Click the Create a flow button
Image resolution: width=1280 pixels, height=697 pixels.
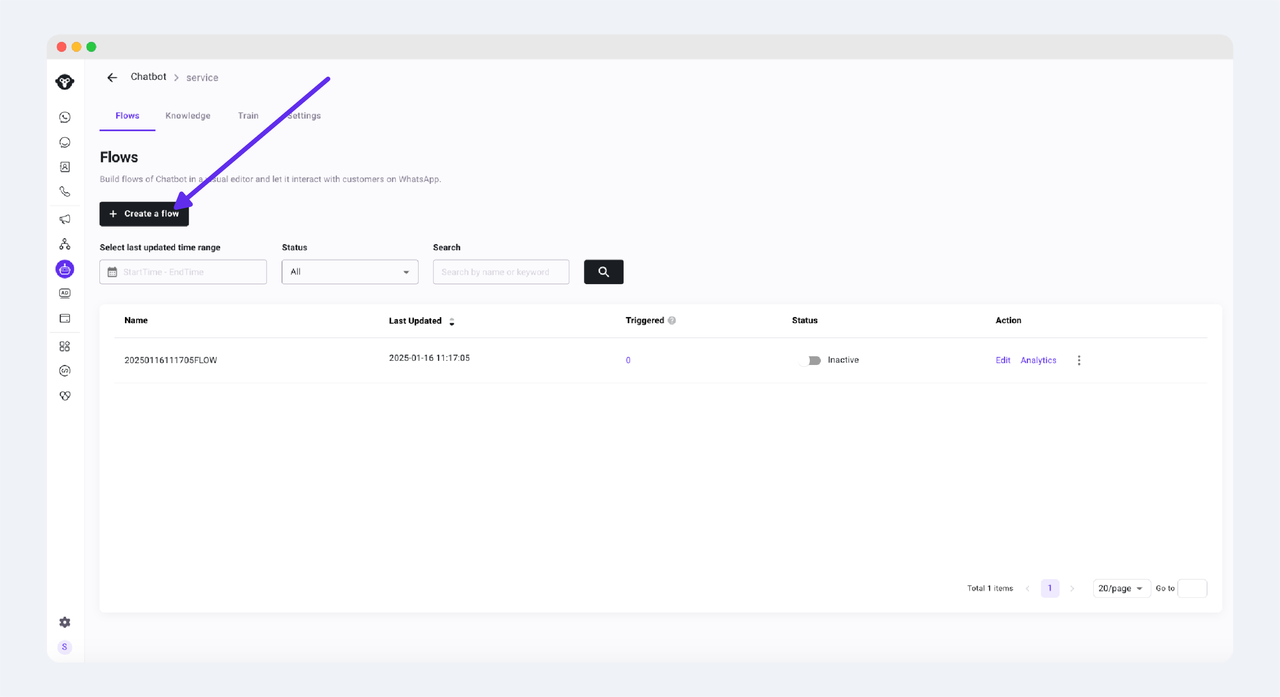click(x=144, y=214)
